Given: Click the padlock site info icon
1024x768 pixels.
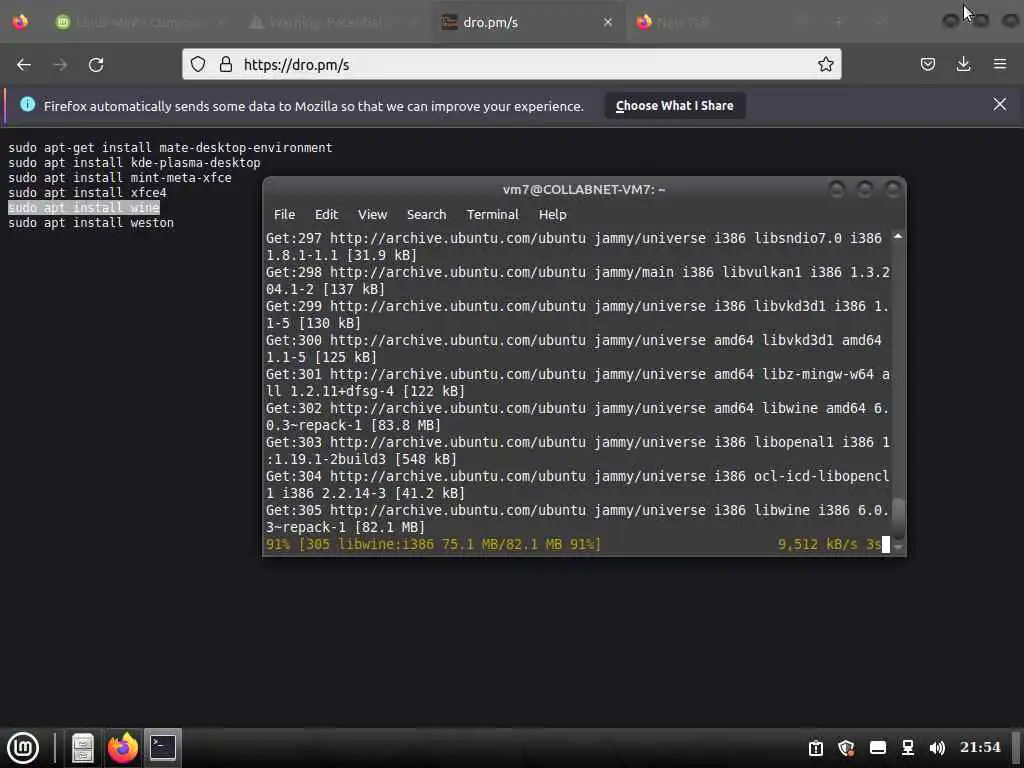Looking at the screenshot, I should point(226,64).
